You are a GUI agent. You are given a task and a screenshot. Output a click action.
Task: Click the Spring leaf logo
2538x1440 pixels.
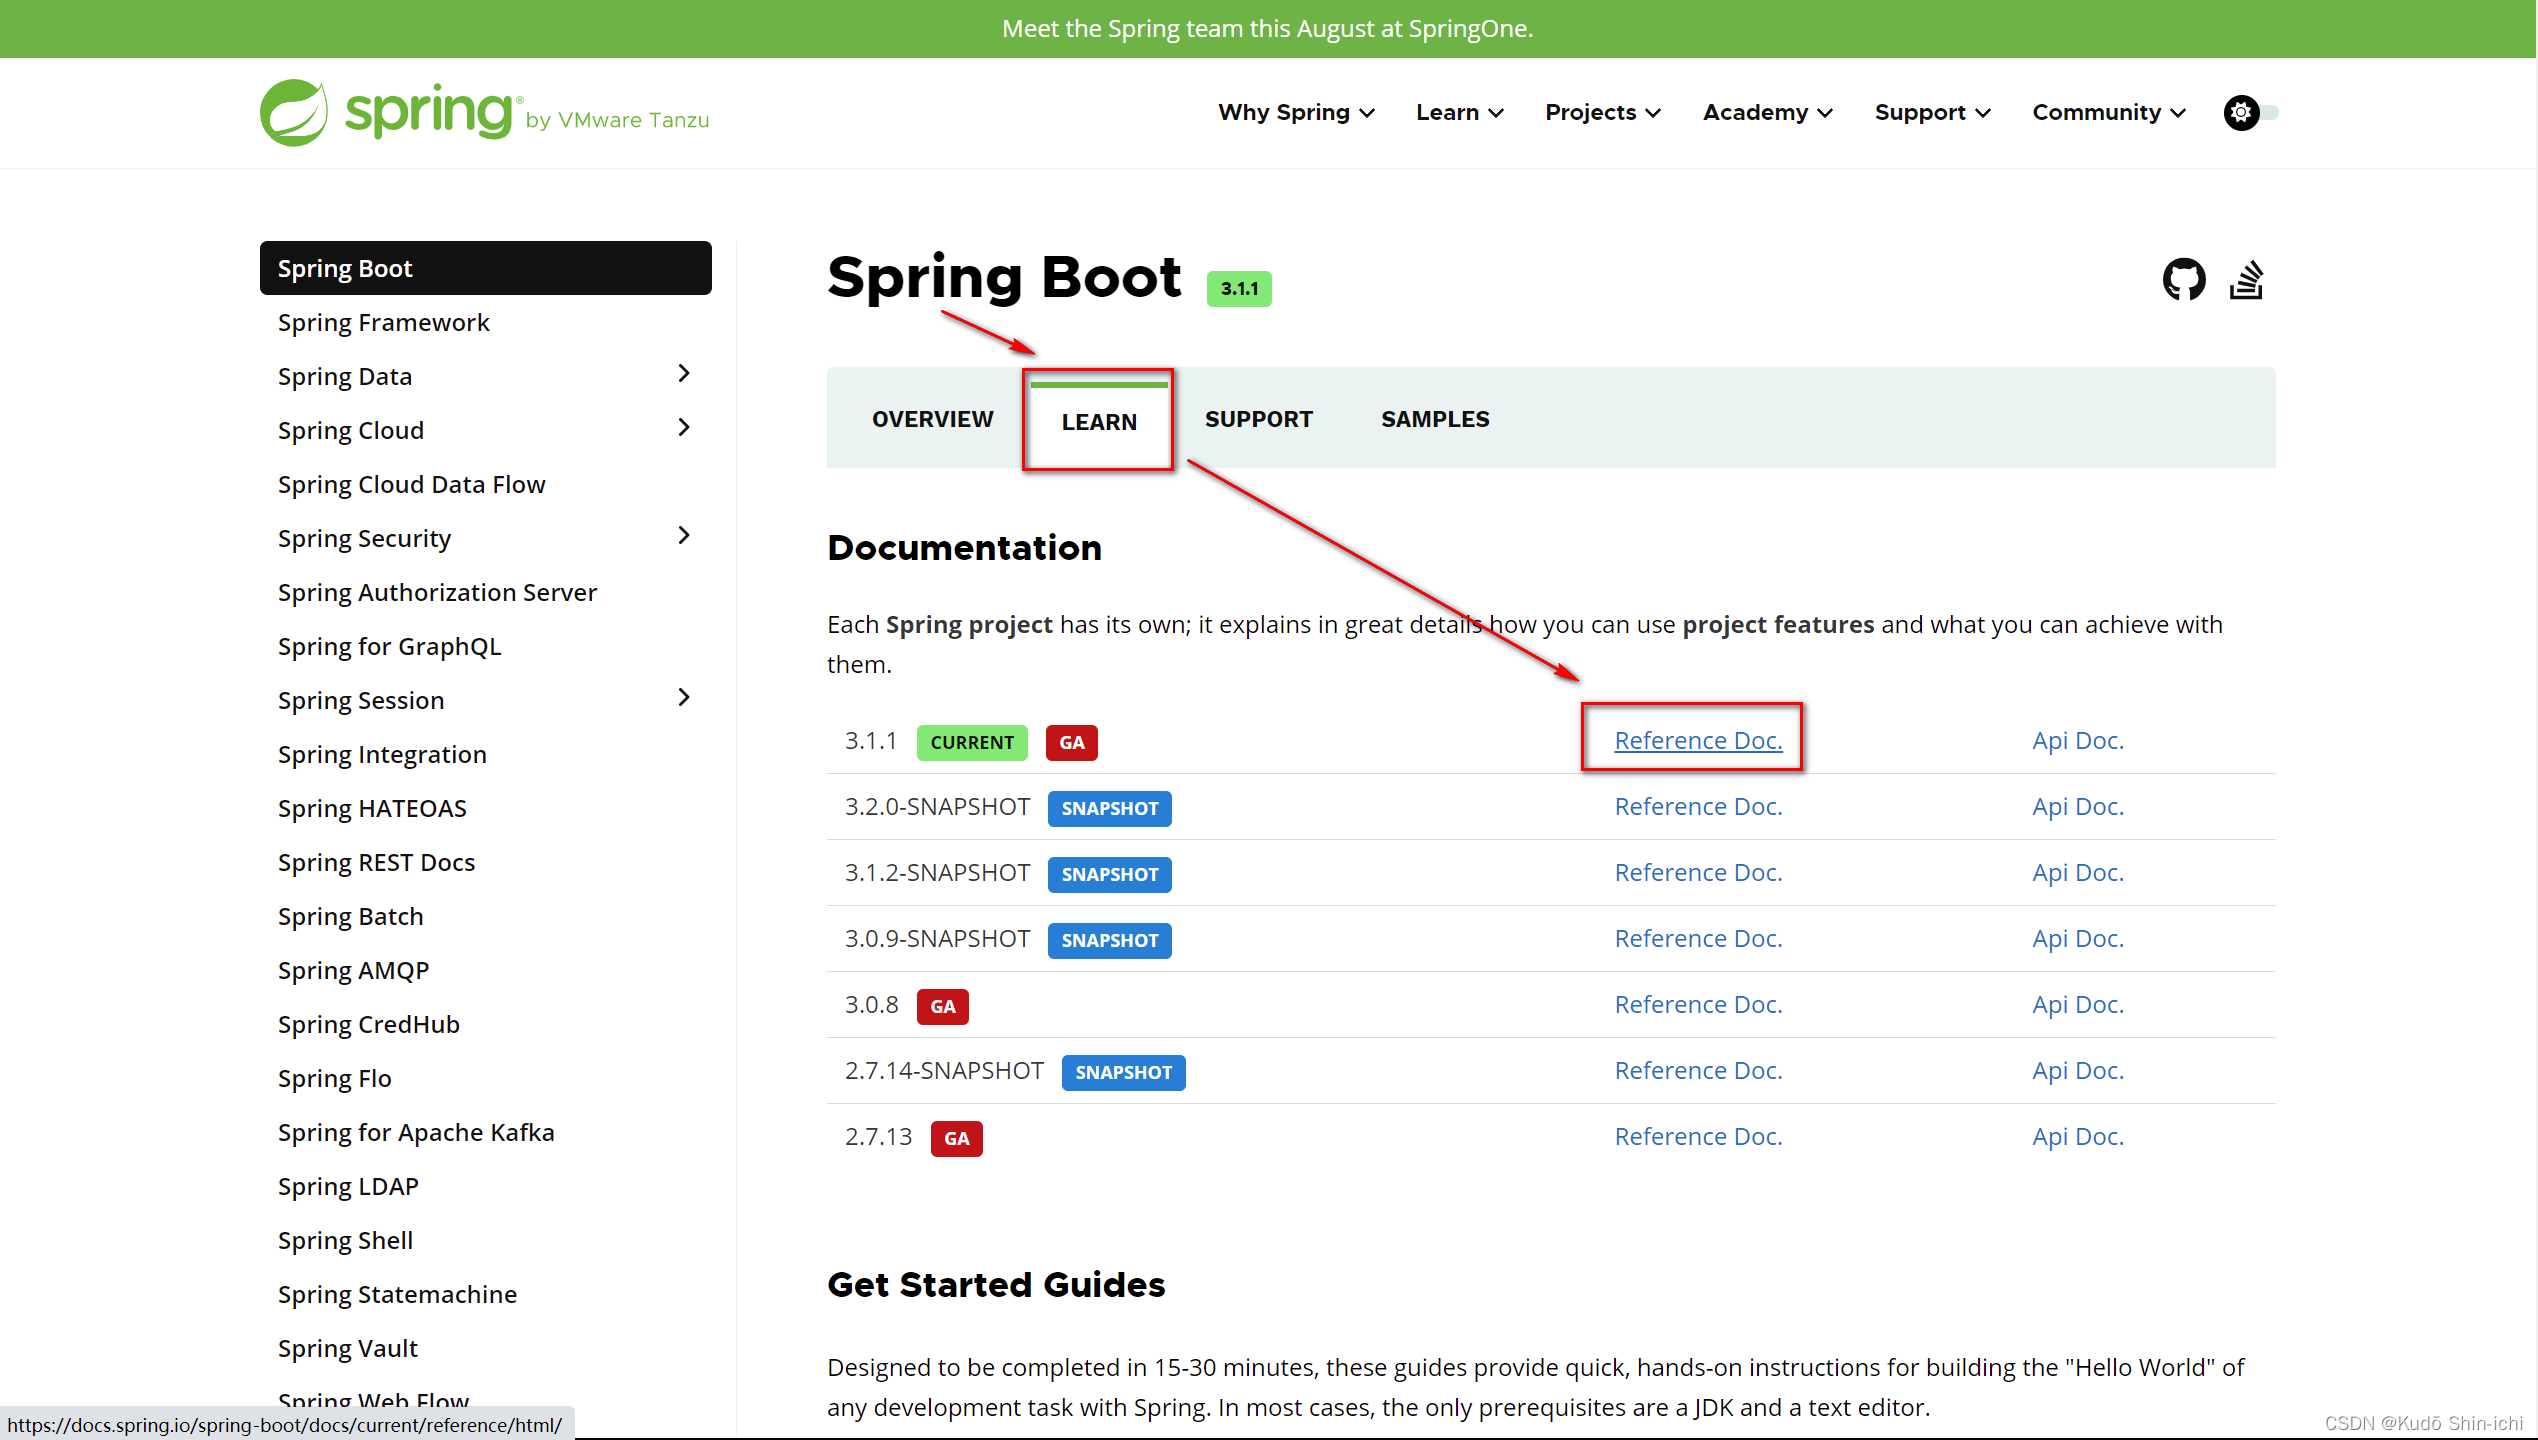click(x=293, y=113)
